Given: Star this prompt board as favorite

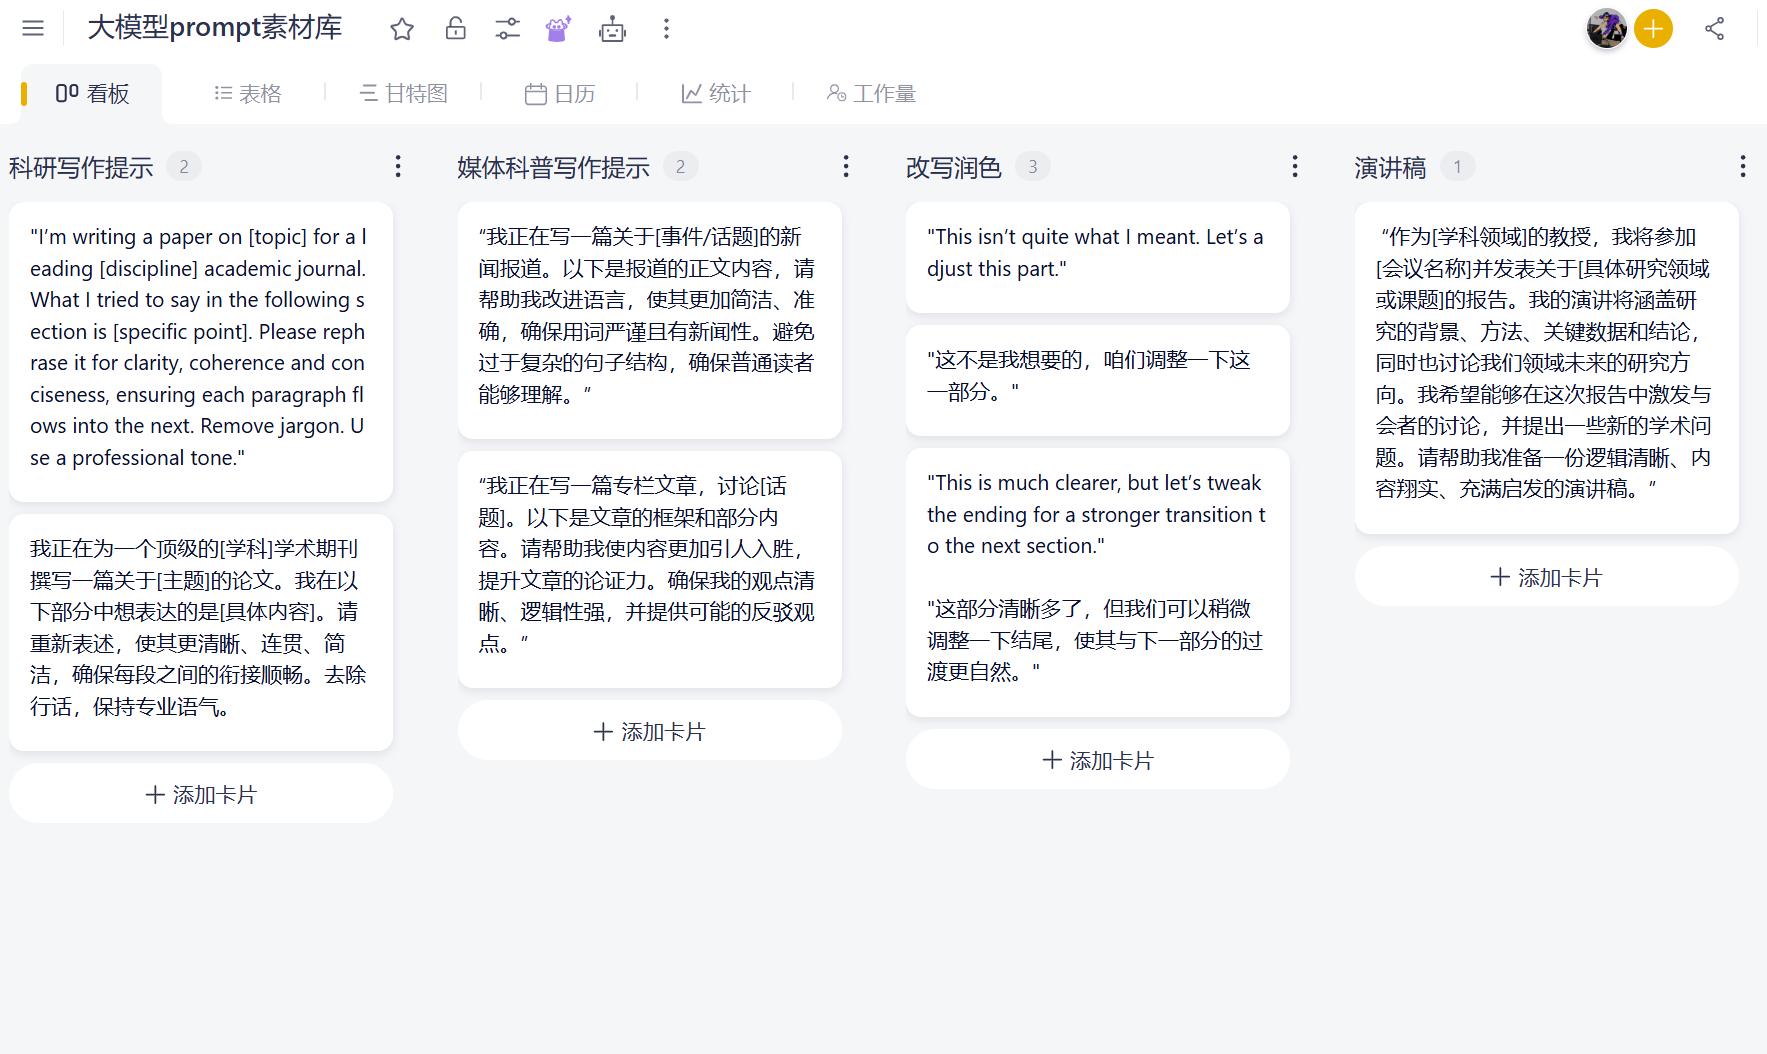Looking at the screenshot, I should tap(402, 29).
